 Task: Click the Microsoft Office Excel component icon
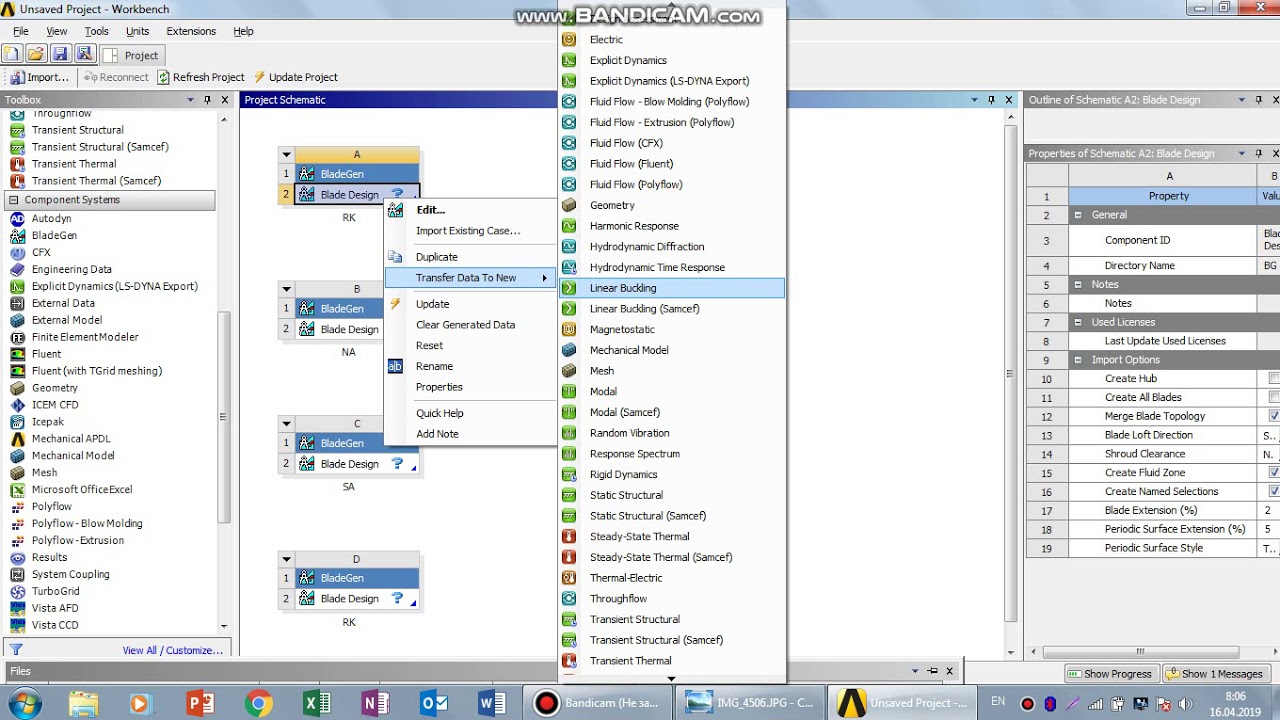(17, 490)
